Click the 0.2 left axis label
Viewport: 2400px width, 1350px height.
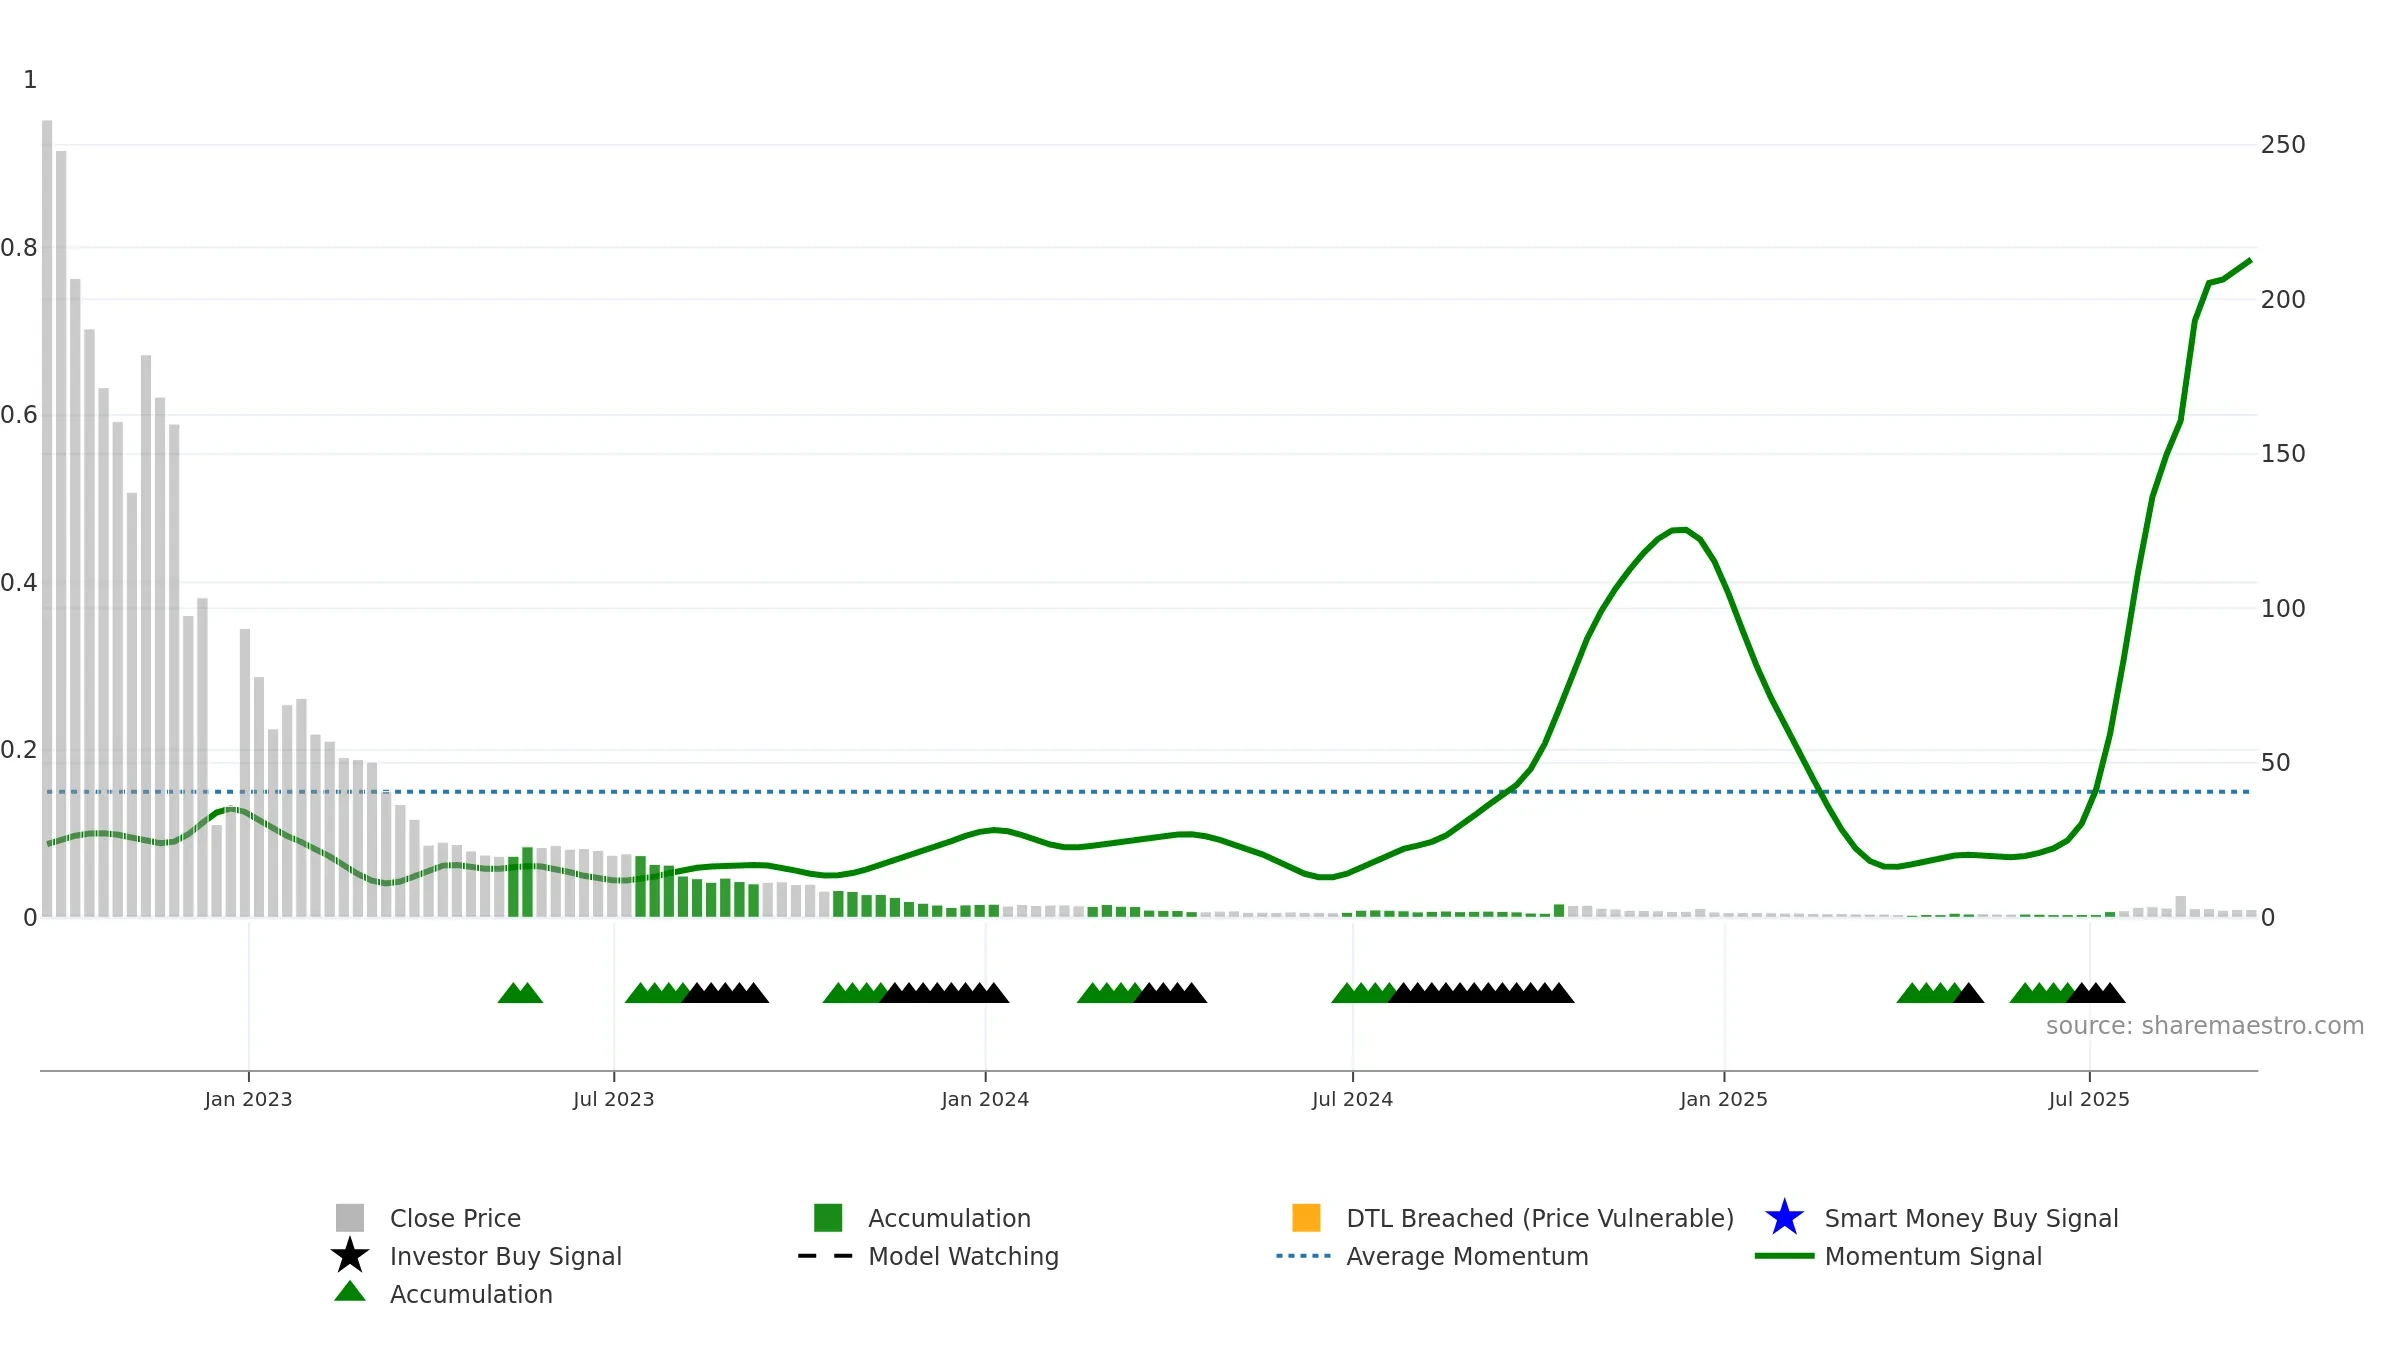[19, 750]
